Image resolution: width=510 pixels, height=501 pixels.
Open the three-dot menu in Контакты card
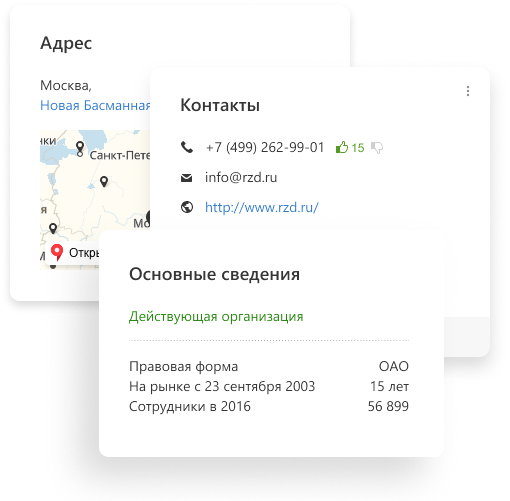[468, 91]
